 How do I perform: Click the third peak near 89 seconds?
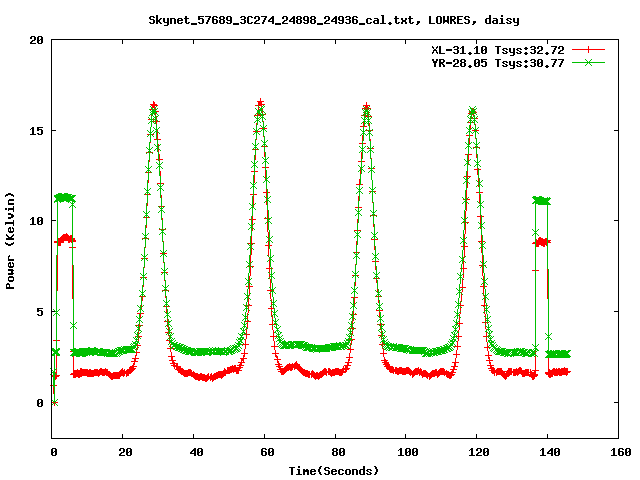coord(367,107)
